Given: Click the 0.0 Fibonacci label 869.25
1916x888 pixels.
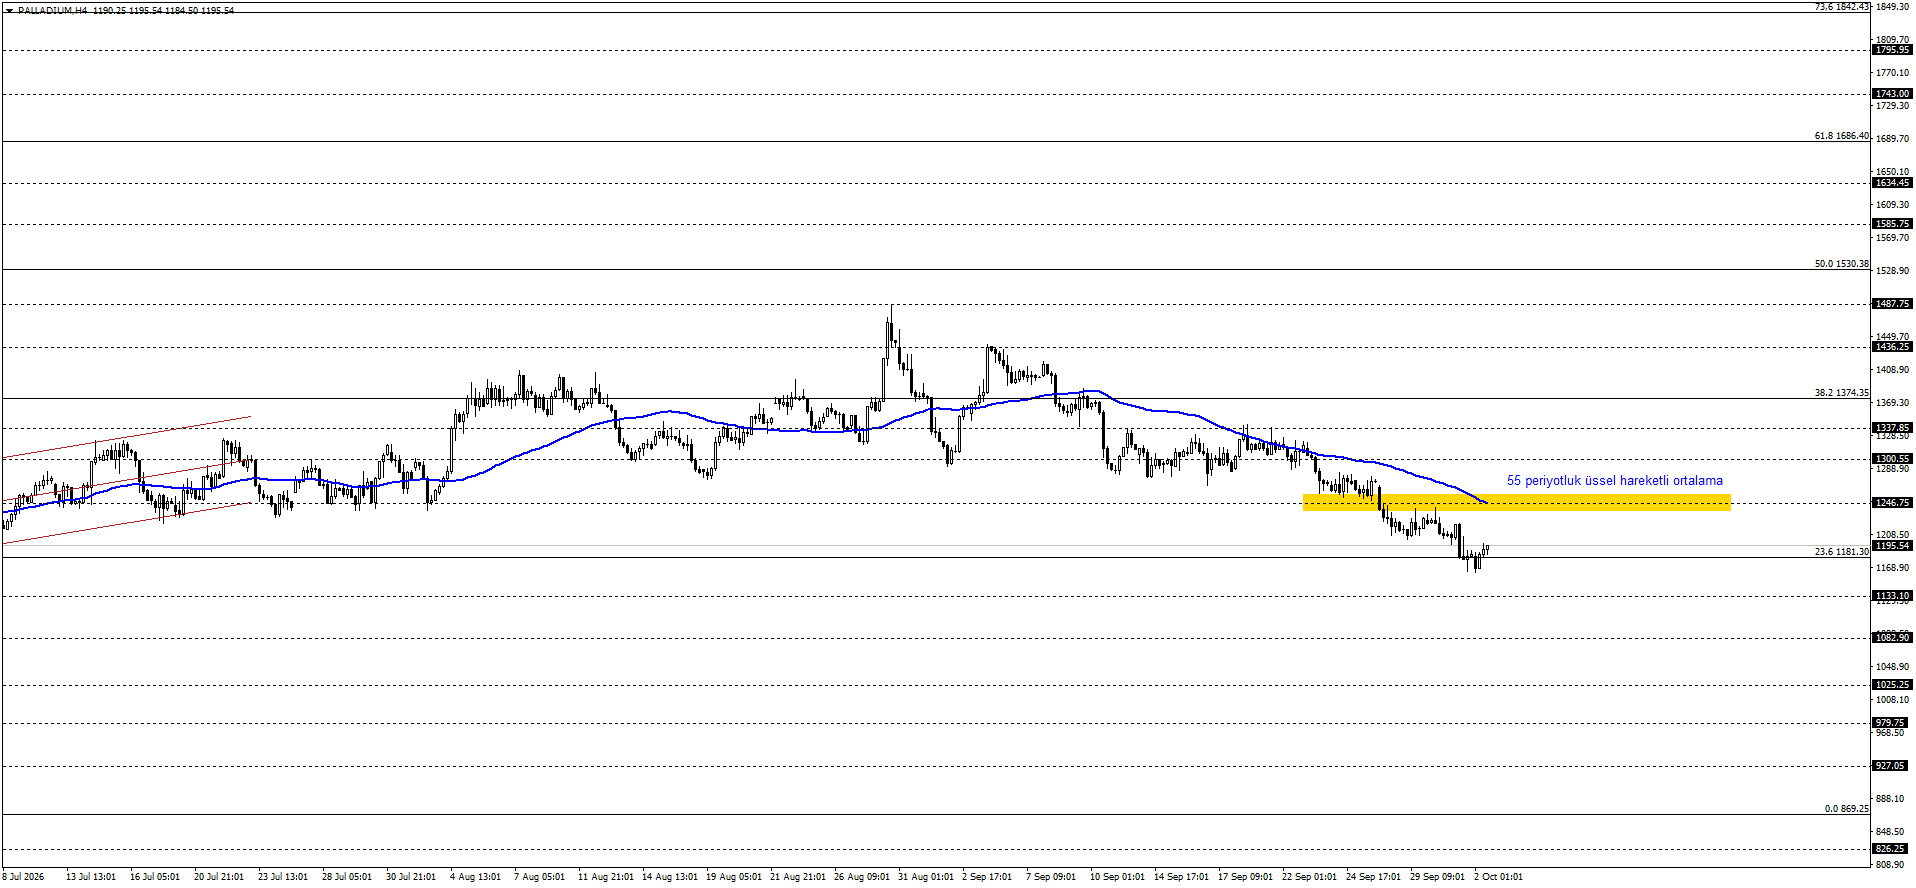Looking at the screenshot, I should tap(1846, 809).
